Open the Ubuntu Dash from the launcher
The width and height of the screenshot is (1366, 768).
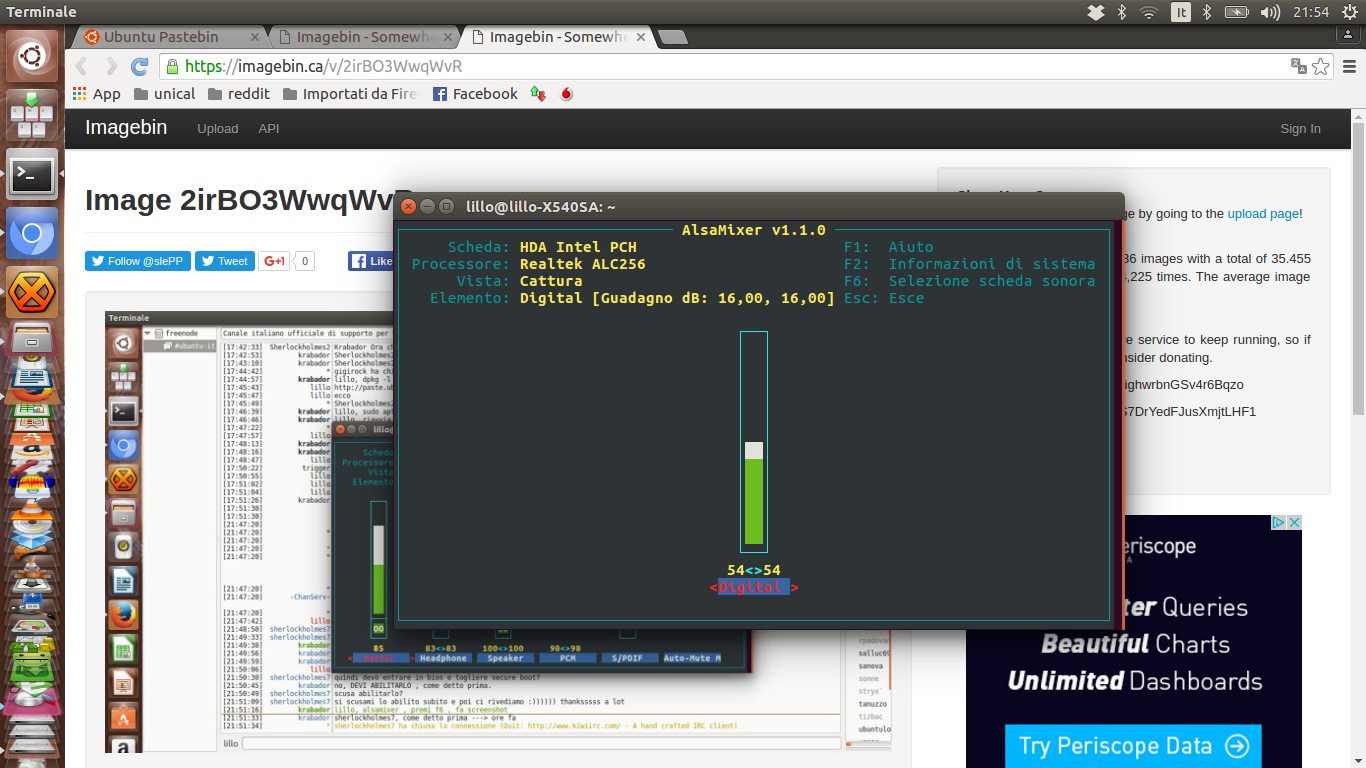click(33, 56)
